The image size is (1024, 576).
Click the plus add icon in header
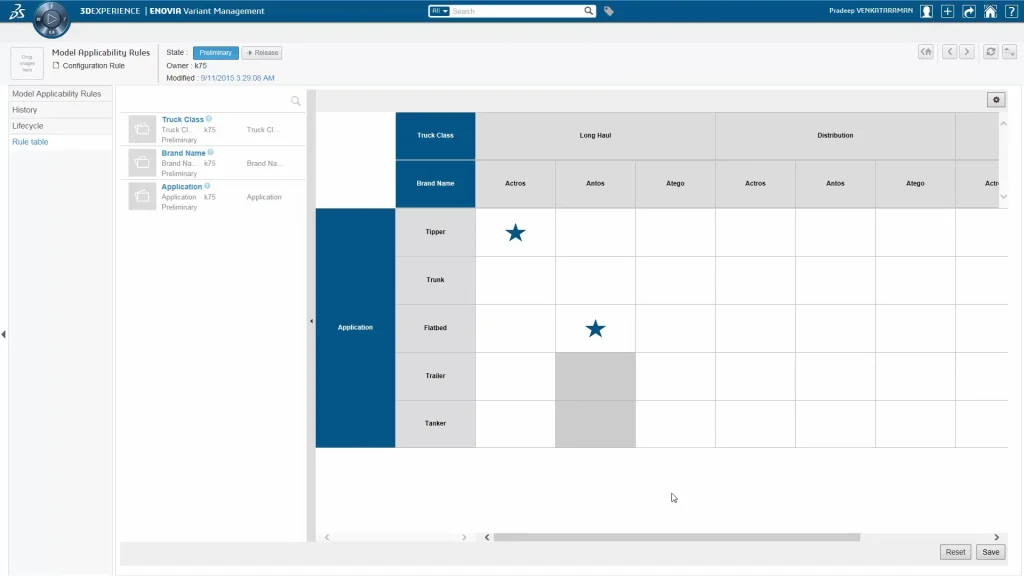click(x=948, y=11)
